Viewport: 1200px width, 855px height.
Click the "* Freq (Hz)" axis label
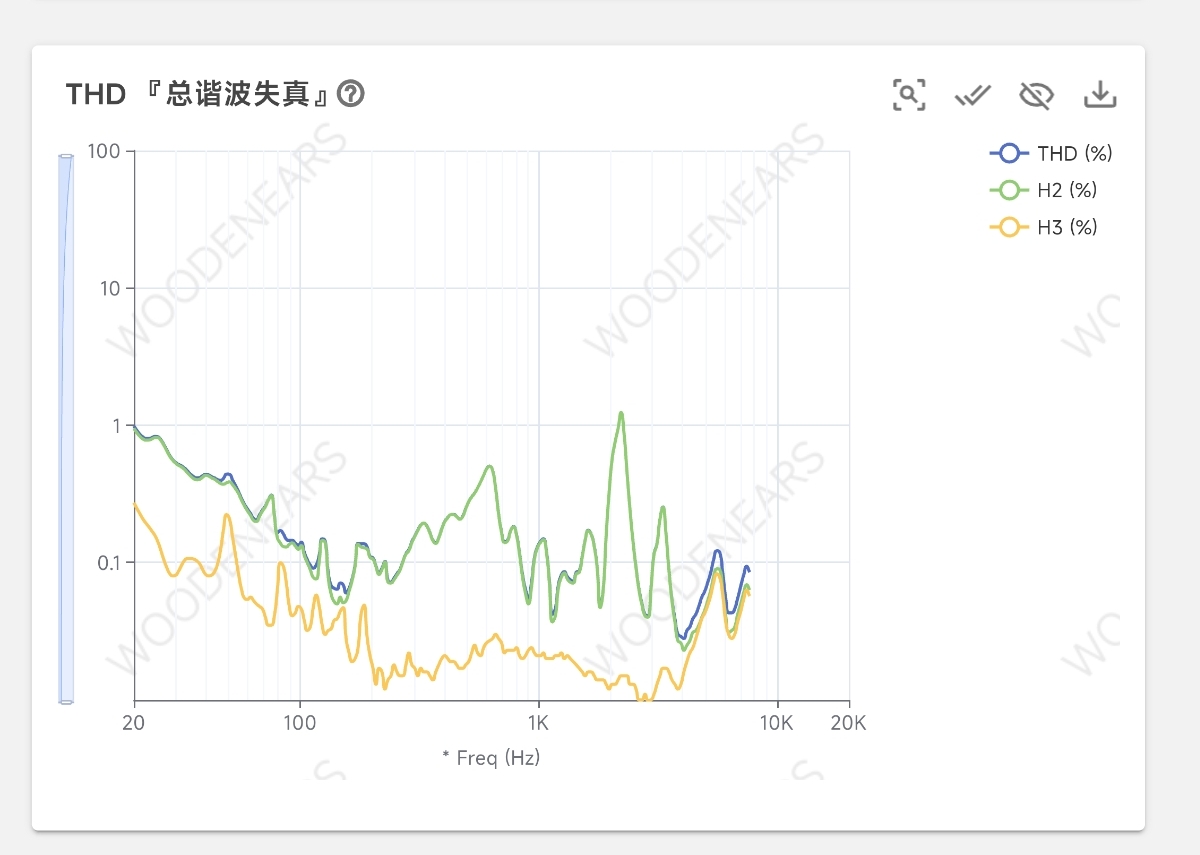pyautogui.click(x=491, y=757)
